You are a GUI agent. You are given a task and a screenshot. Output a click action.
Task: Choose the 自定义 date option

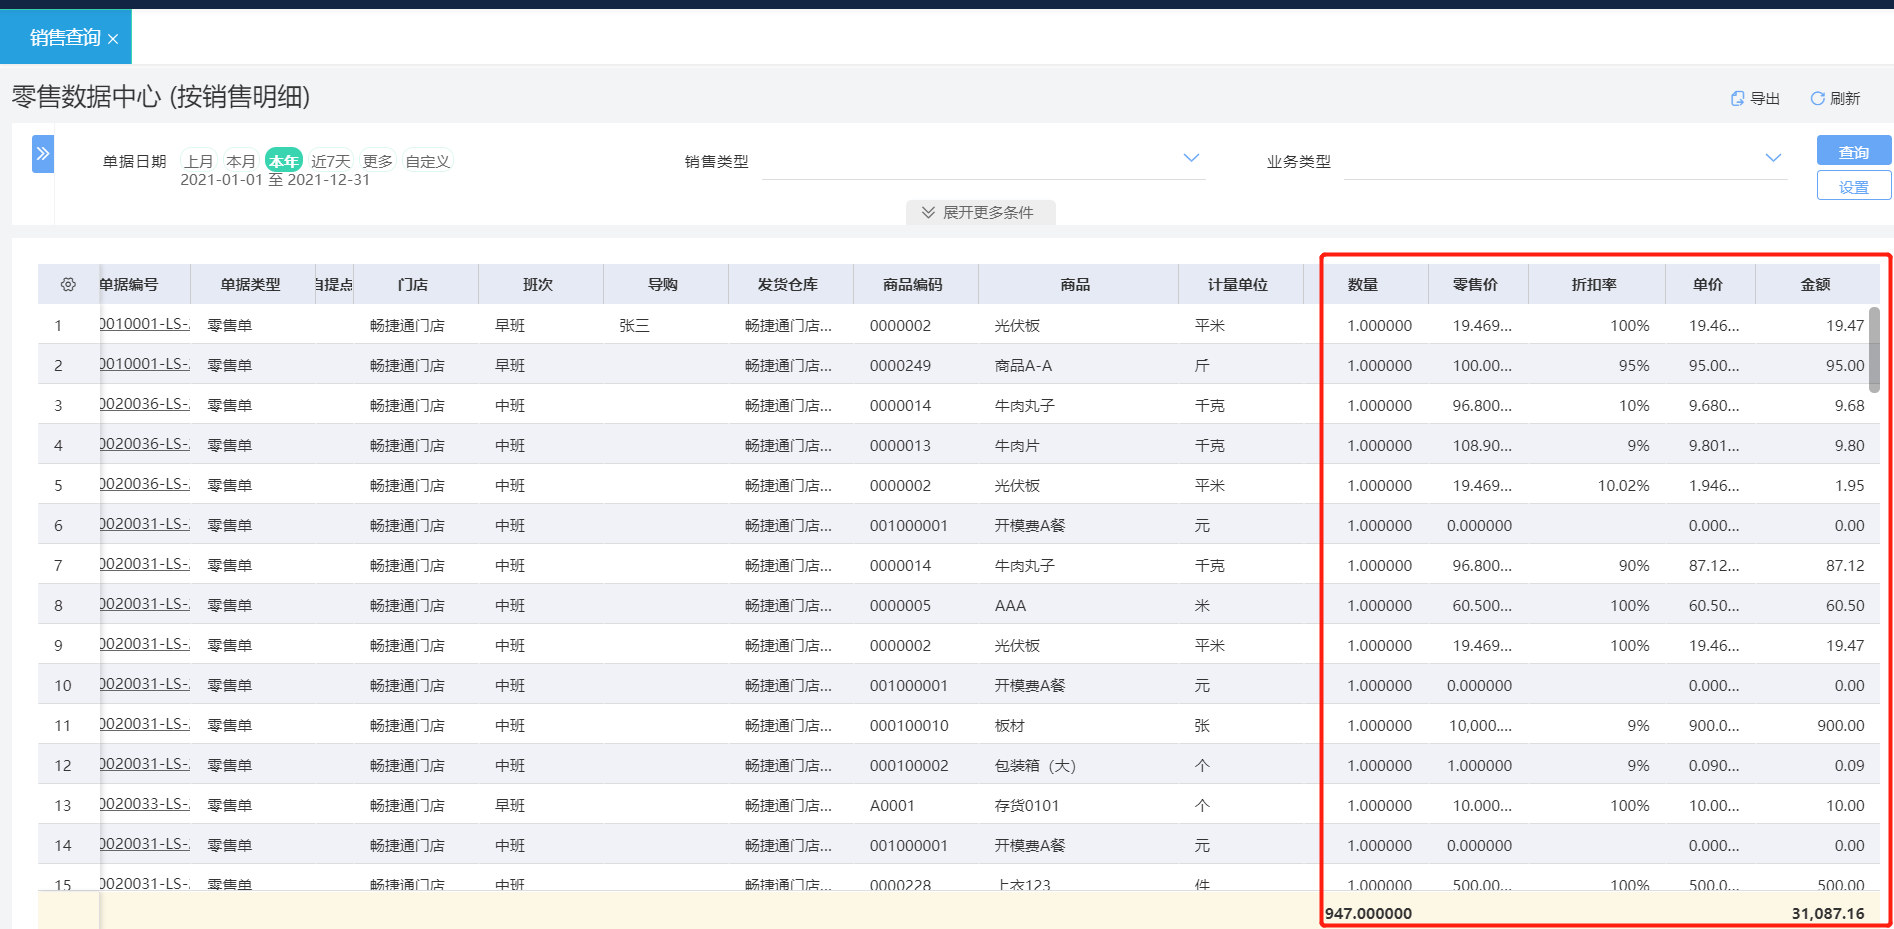coord(428,161)
